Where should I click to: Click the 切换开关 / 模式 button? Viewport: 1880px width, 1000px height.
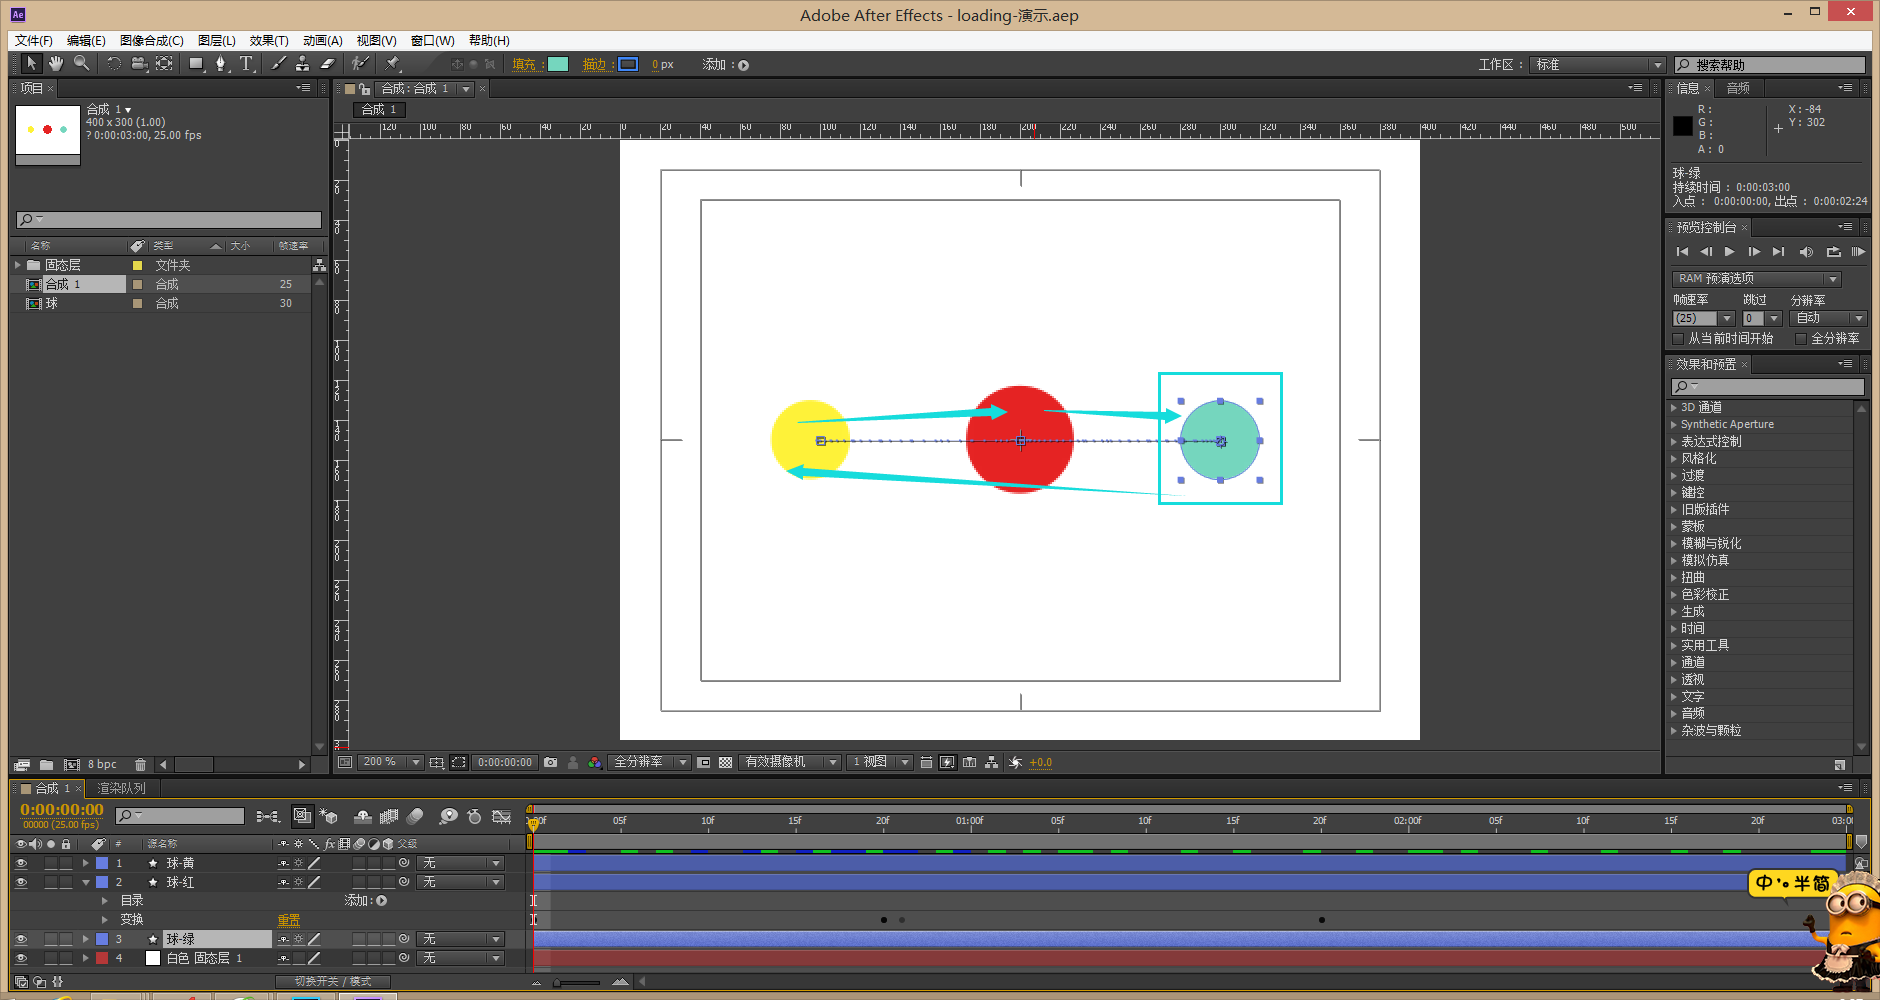pos(333,982)
